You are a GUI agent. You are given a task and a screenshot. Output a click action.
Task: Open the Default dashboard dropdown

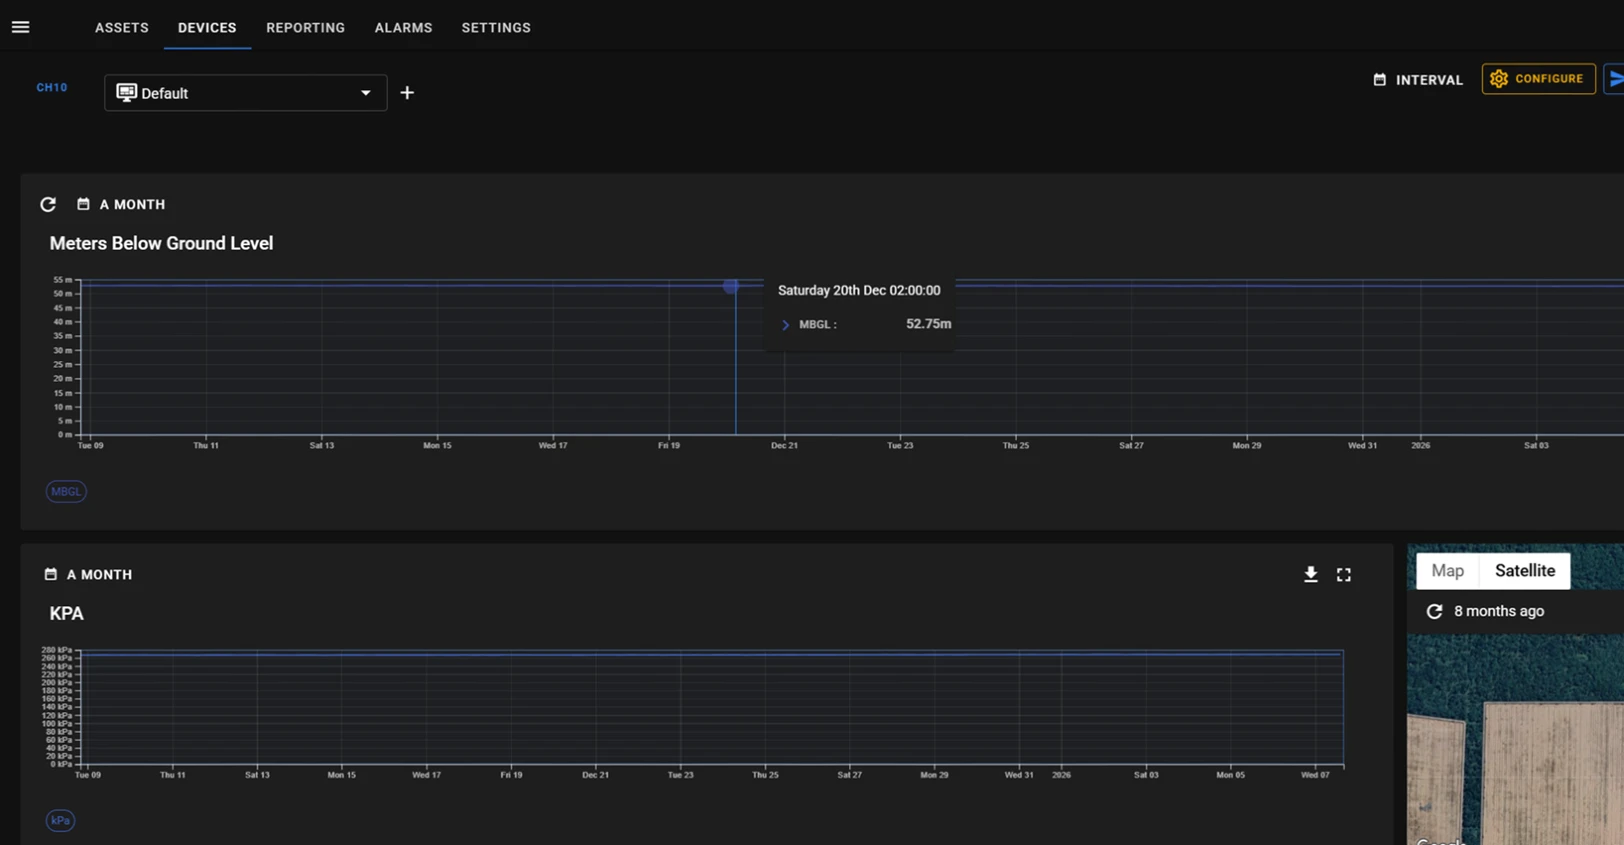coord(245,93)
